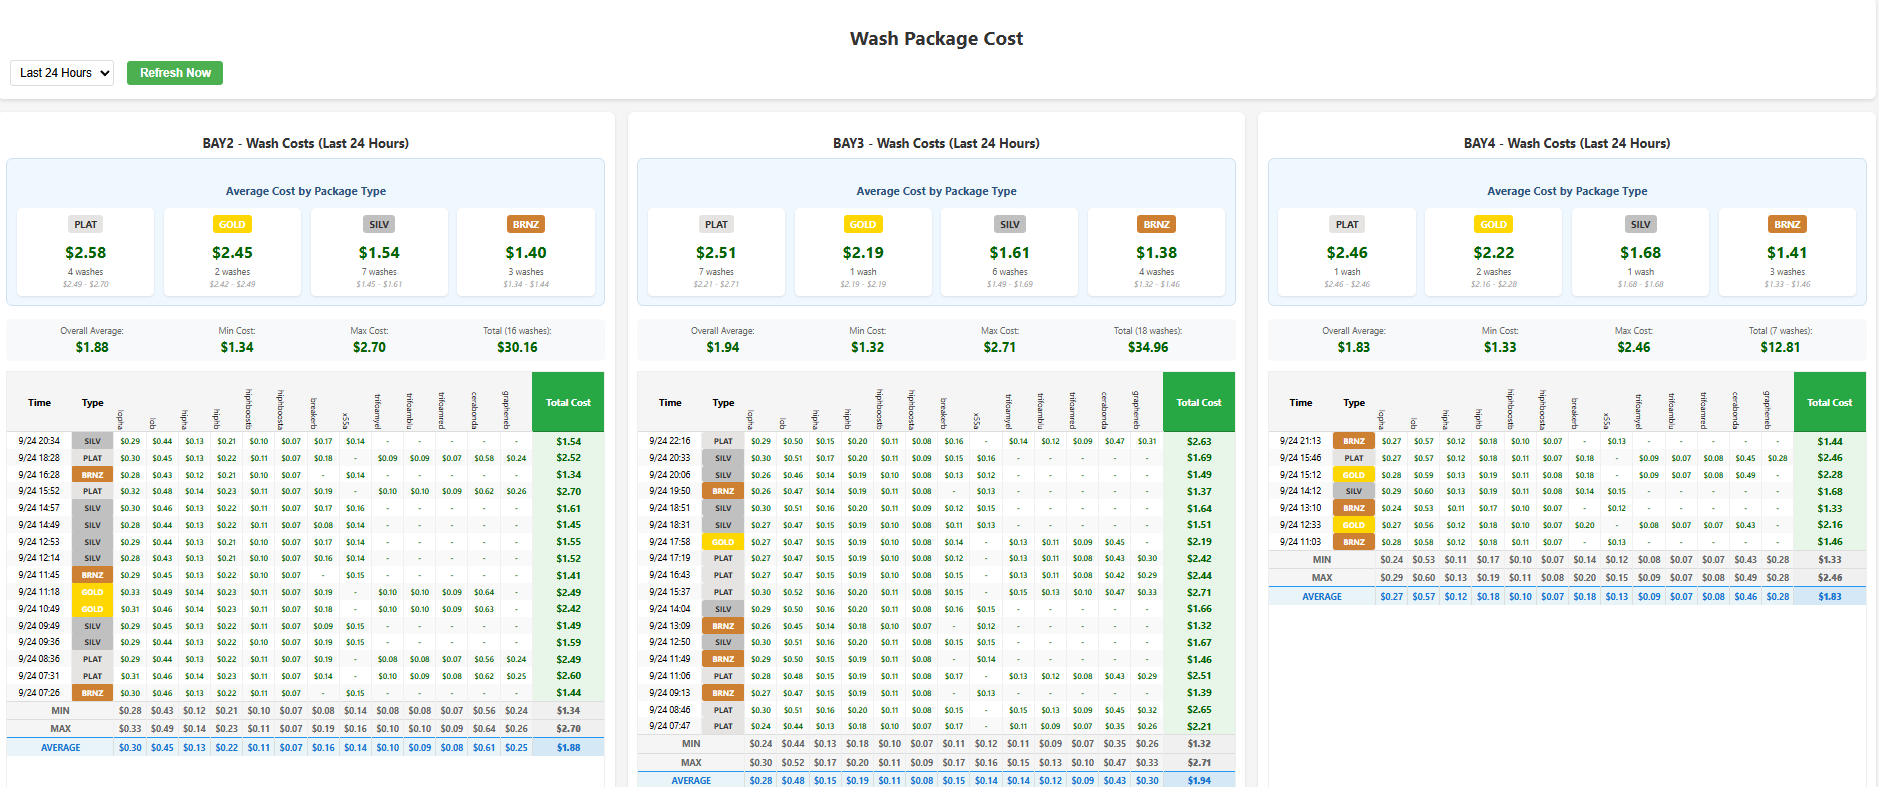Image resolution: width=1879 pixels, height=787 pixels.
Task: Click the BAY3 table Time column header
Action: coord(670,403)
